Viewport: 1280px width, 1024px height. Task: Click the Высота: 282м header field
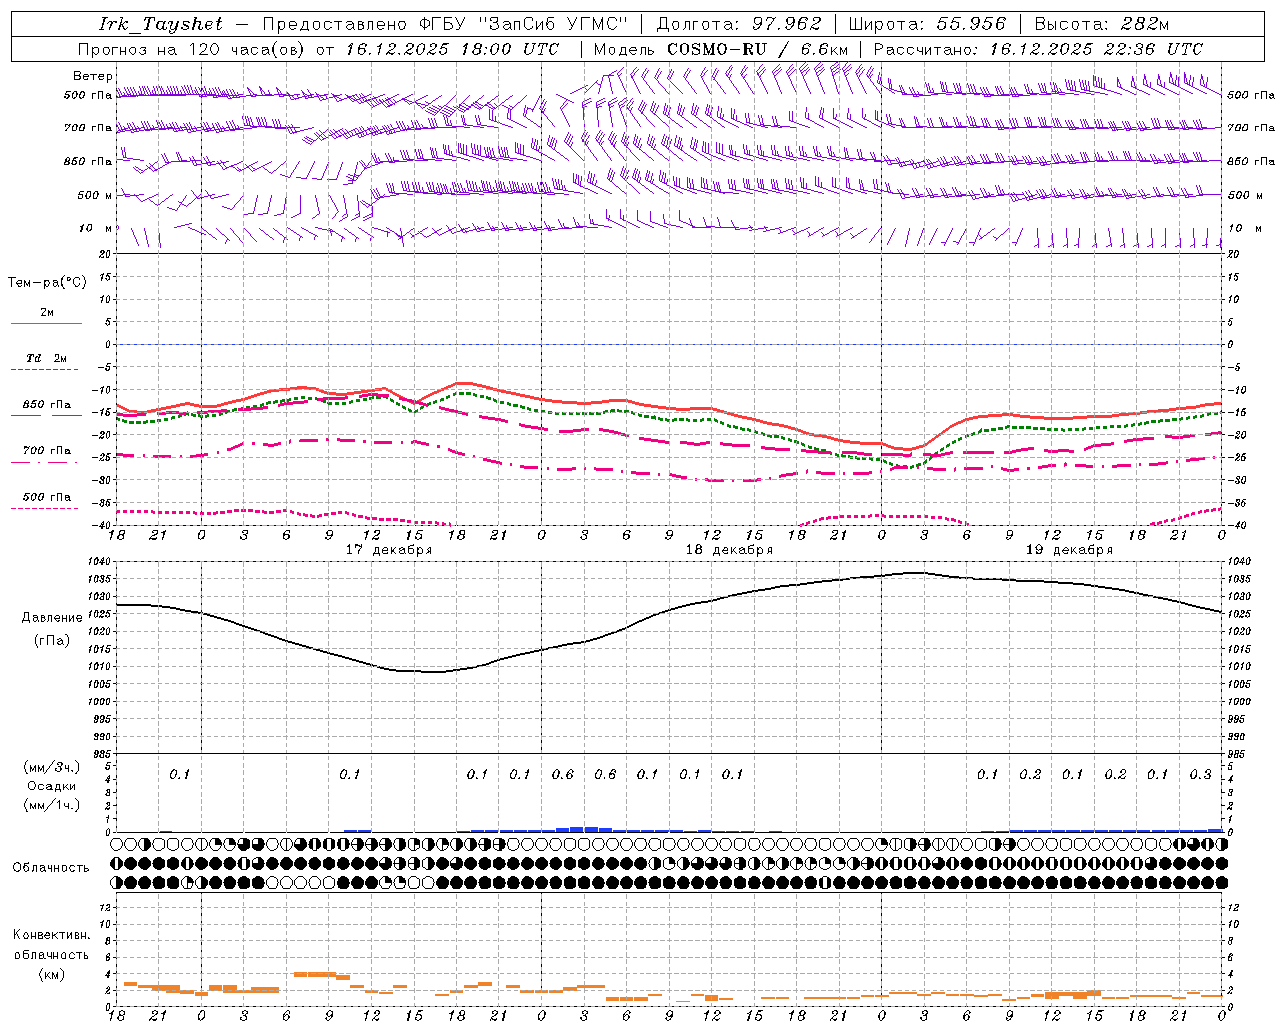pyautogui.click(x=1102, y=24)
